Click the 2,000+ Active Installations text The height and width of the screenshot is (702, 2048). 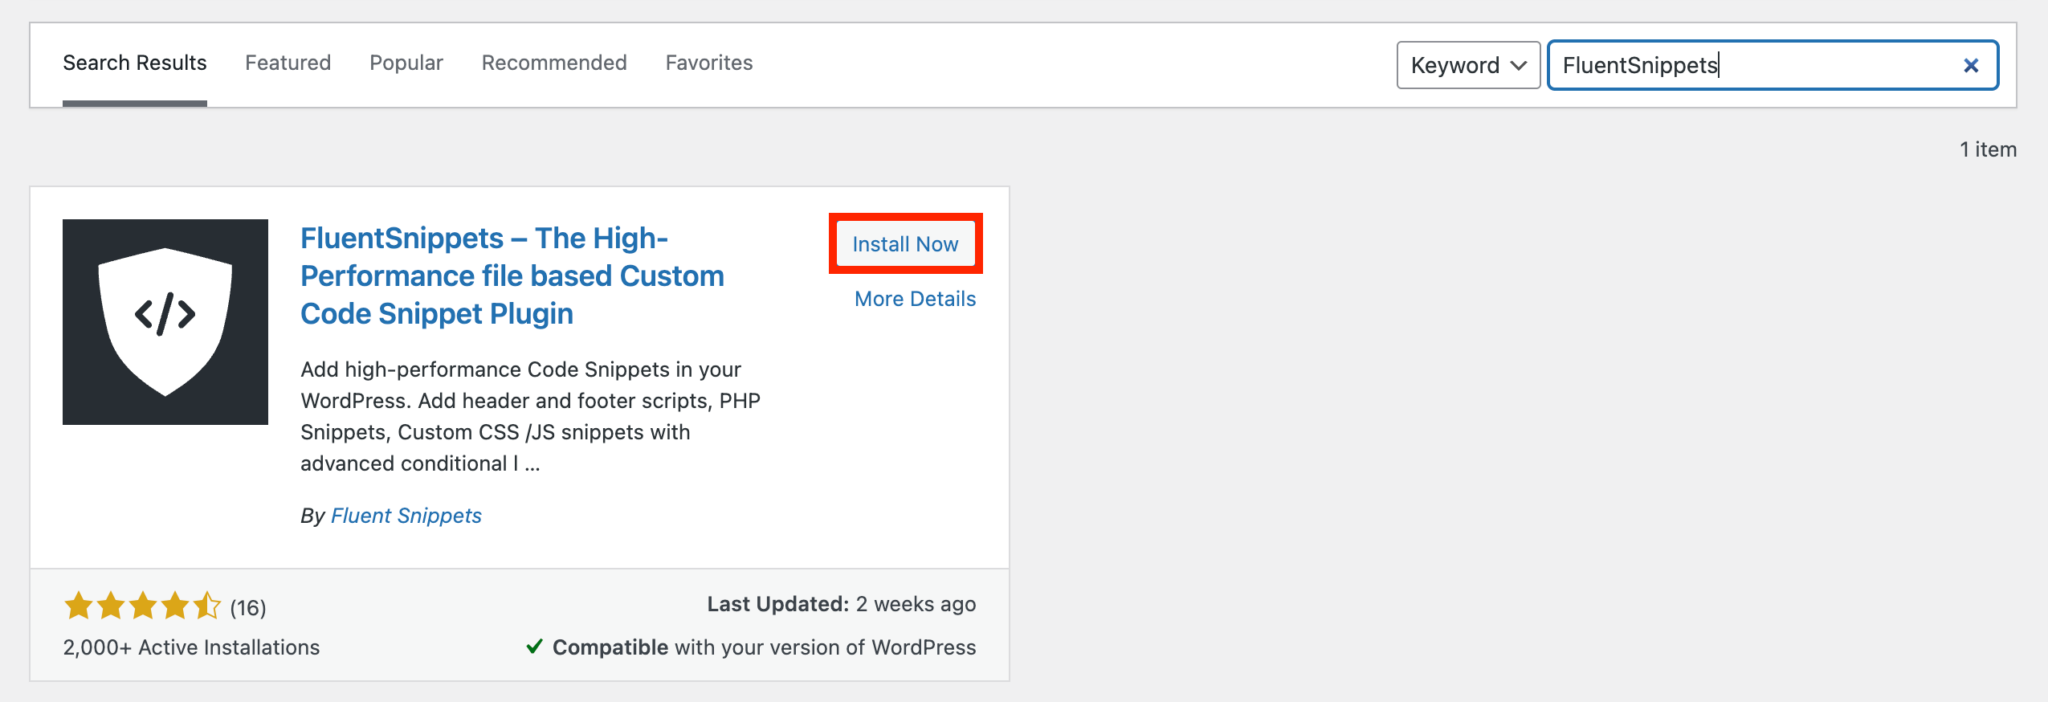tap(191, 648)
